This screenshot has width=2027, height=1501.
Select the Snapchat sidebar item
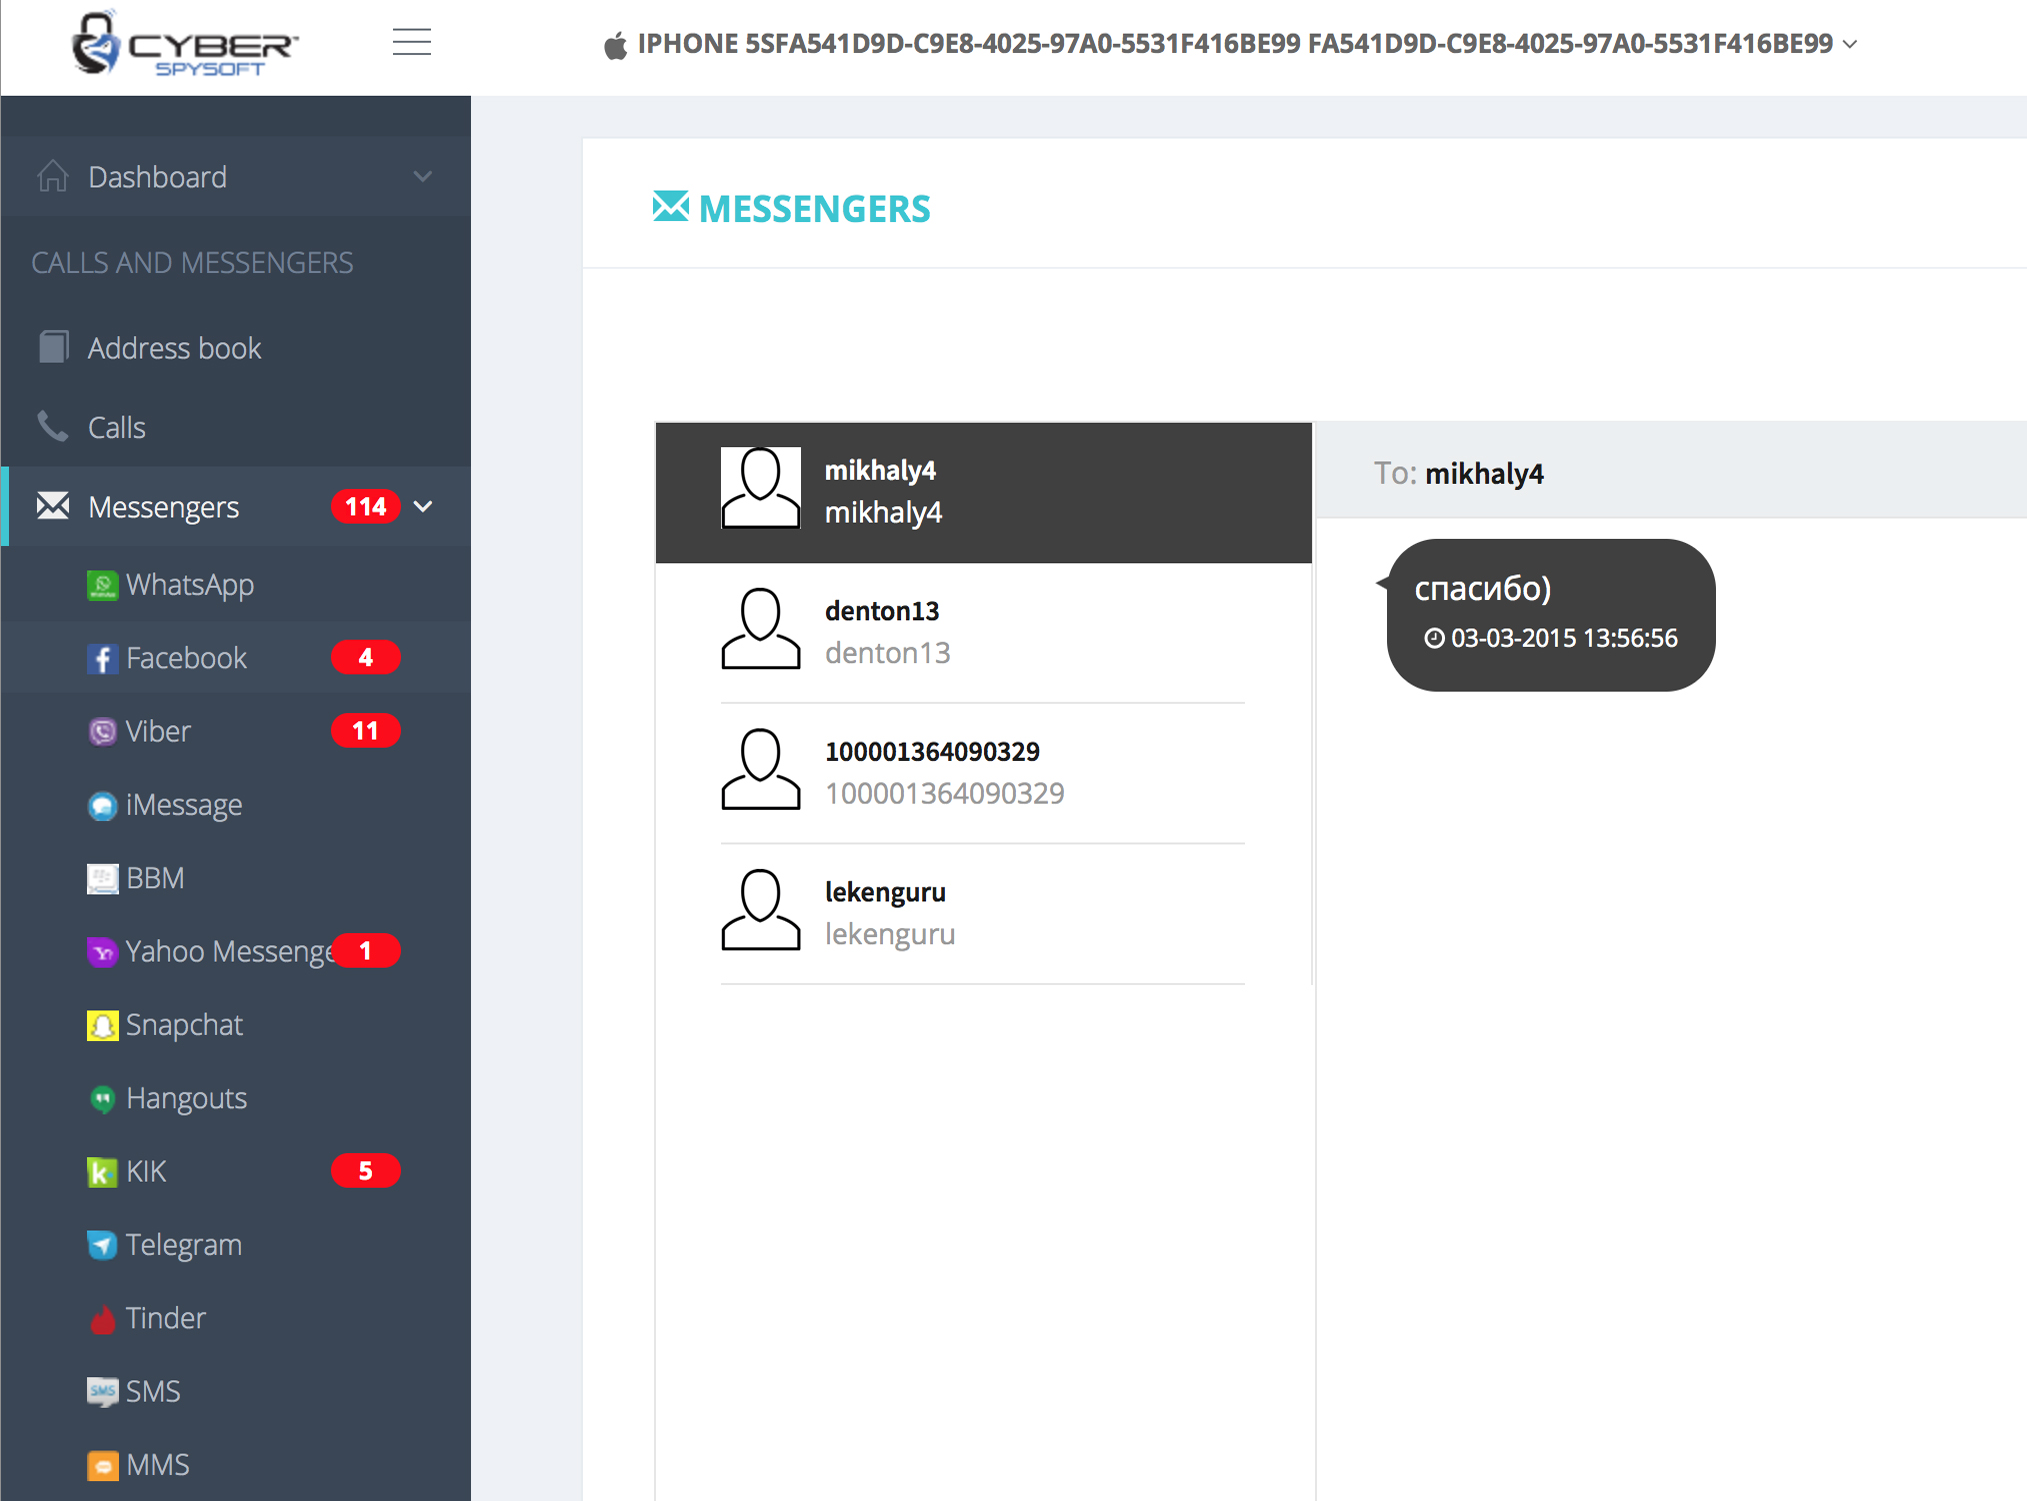pyautogui.click(x=184, y=1025)
